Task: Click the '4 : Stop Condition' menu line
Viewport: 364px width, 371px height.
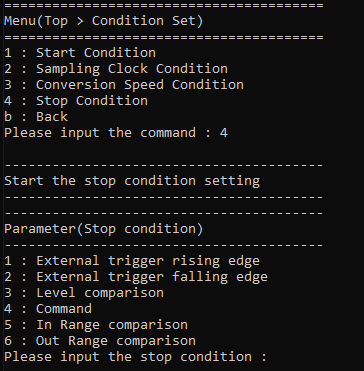Action: click(x=76, y=101)
